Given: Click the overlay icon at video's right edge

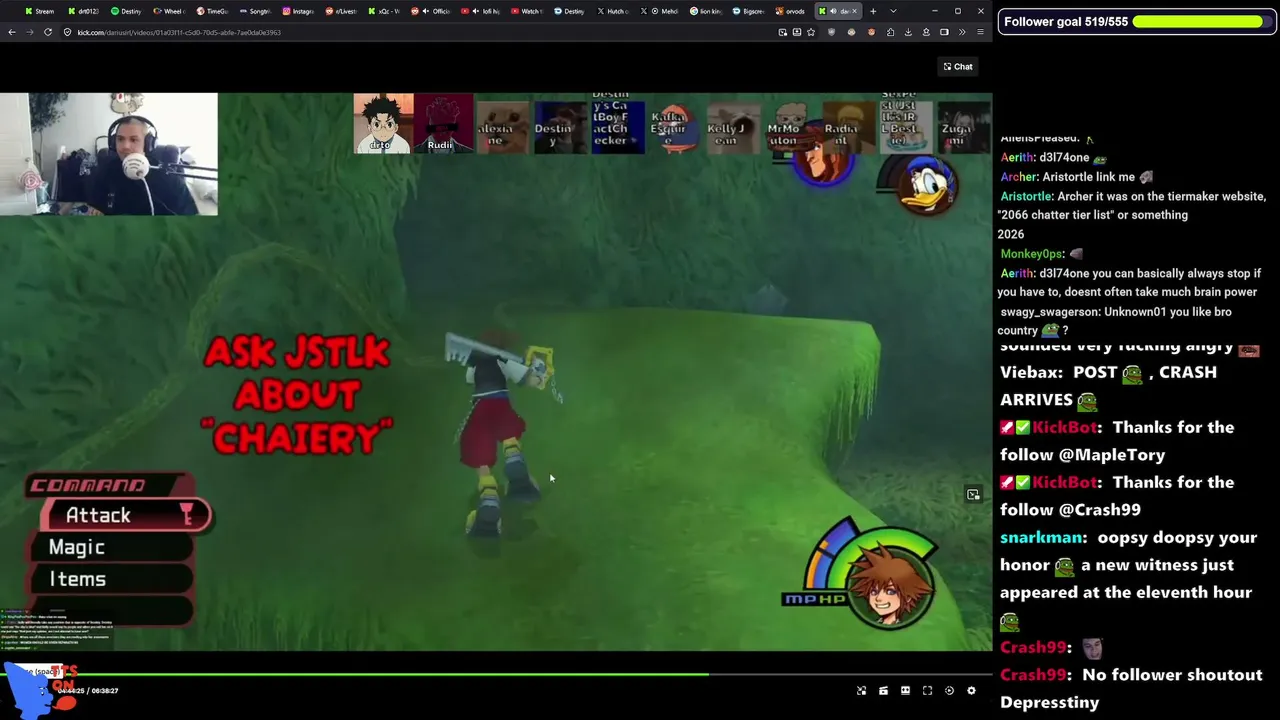Looking at the screenshot, I should [x=973, y=494].
